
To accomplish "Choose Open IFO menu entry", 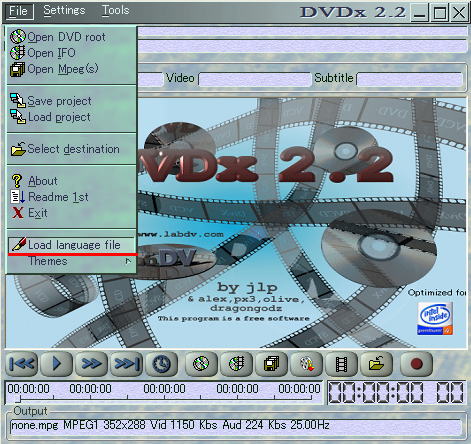I will click(x=72, y=53).
